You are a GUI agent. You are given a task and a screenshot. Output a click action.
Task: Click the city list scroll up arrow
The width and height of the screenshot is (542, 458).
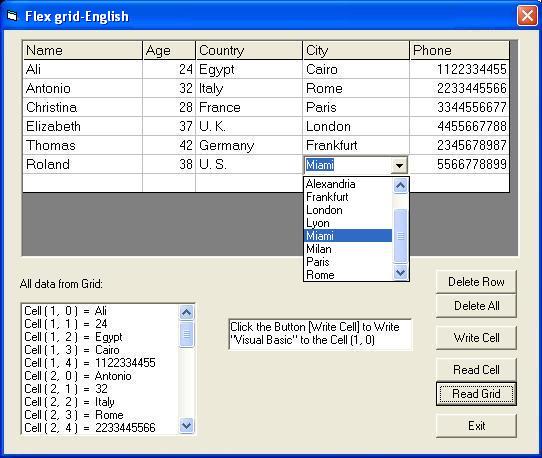click(x=400, y=186)
